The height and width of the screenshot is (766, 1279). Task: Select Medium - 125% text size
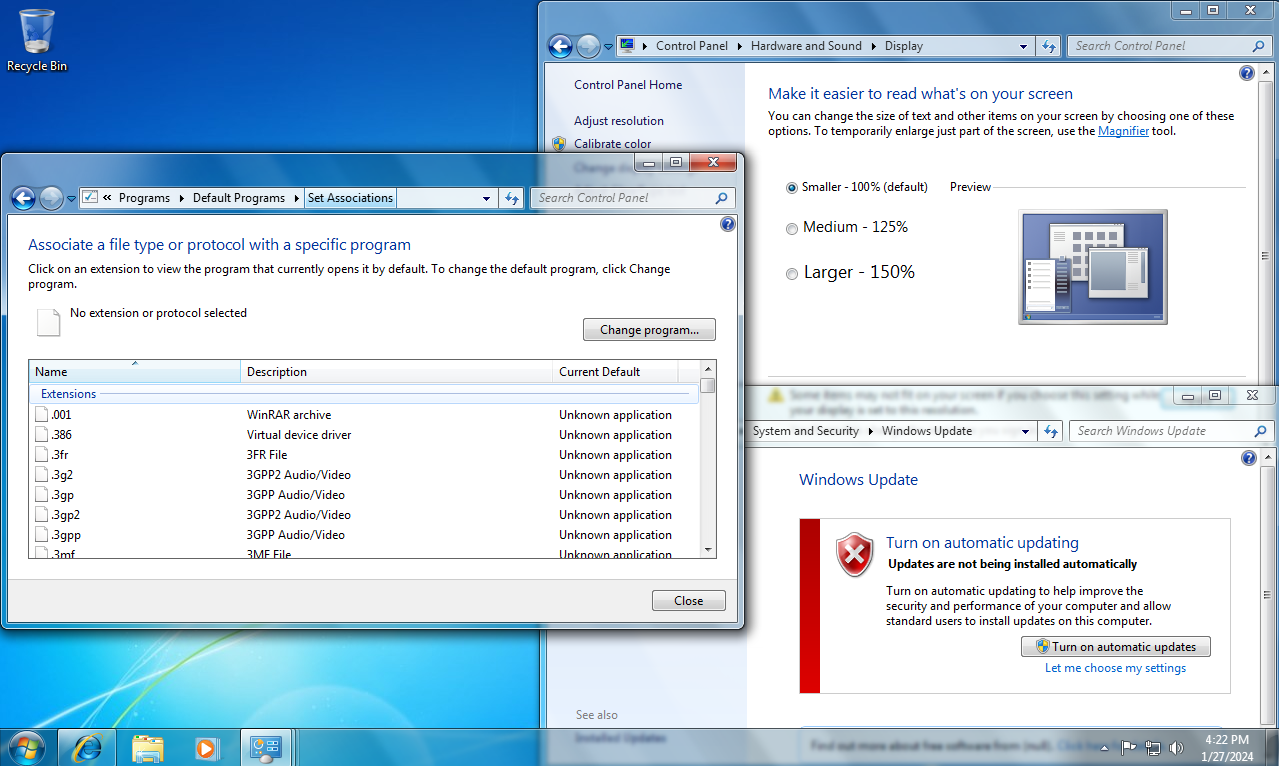(847, 227)
